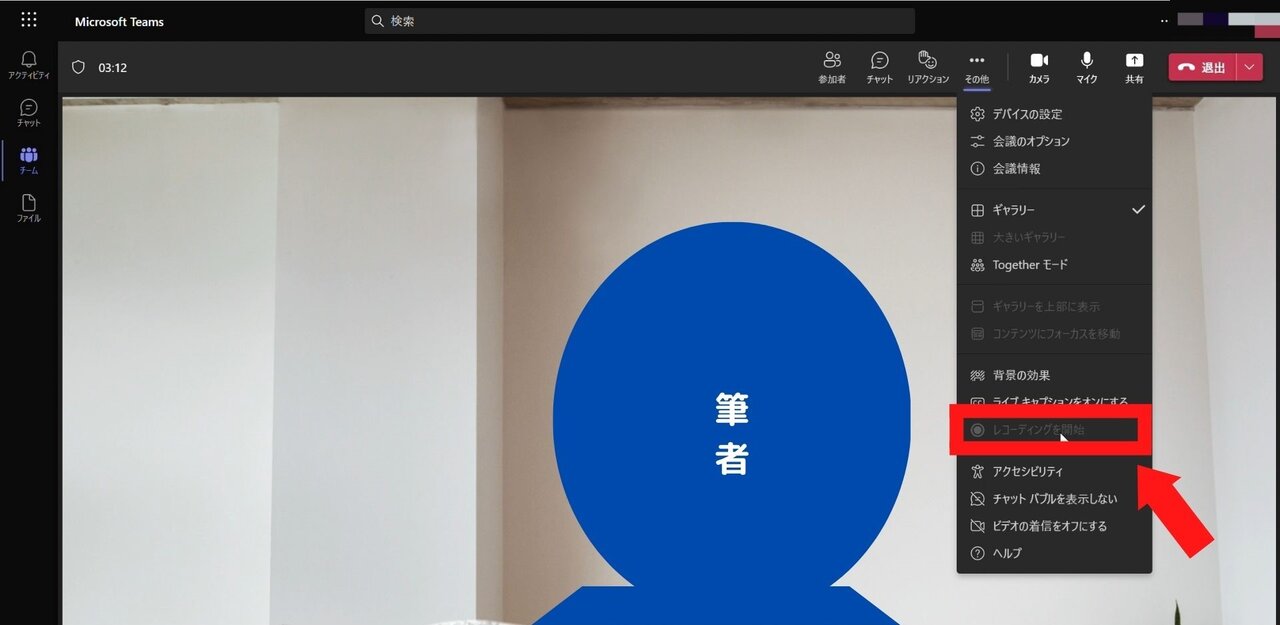Open background effects (背景の効果)
The image size is (1280, 625).
(1054, 375)
